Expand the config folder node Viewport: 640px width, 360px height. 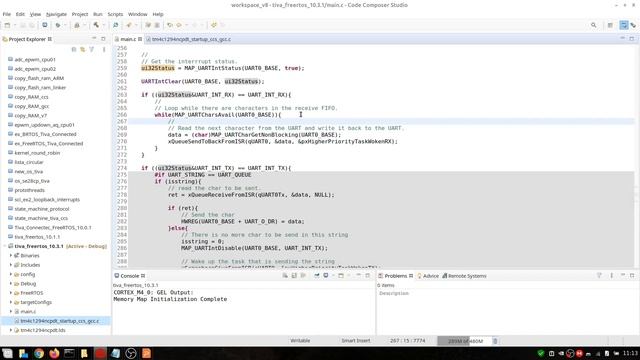pyautogui.click(x=11, y=274)
